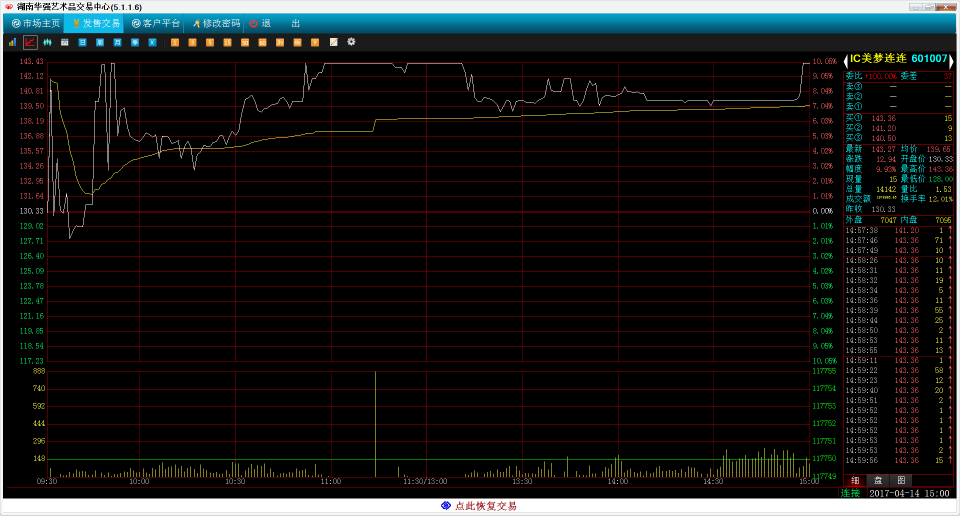Open the 市场主页 tab

[x=36, y=23]
